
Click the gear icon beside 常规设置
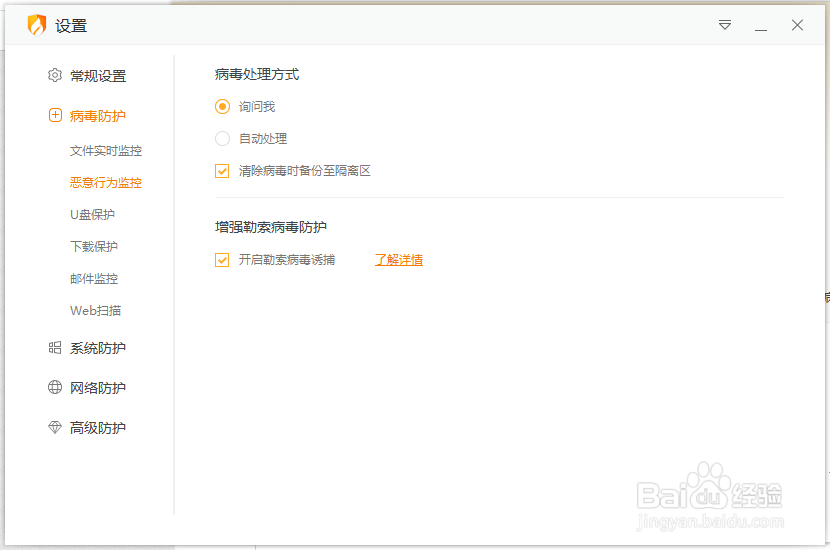pyautogui.click(x=55, y=75)
